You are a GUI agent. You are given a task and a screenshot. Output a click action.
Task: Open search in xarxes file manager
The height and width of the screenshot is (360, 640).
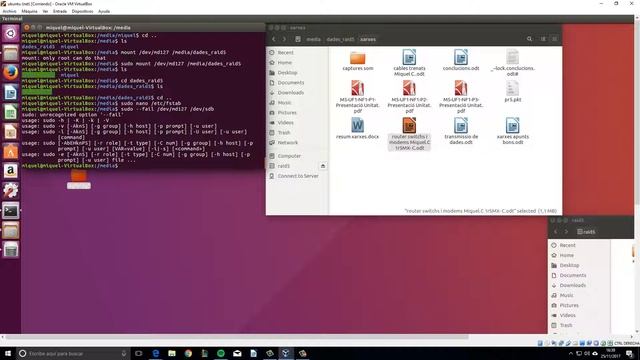pos(529,39)
